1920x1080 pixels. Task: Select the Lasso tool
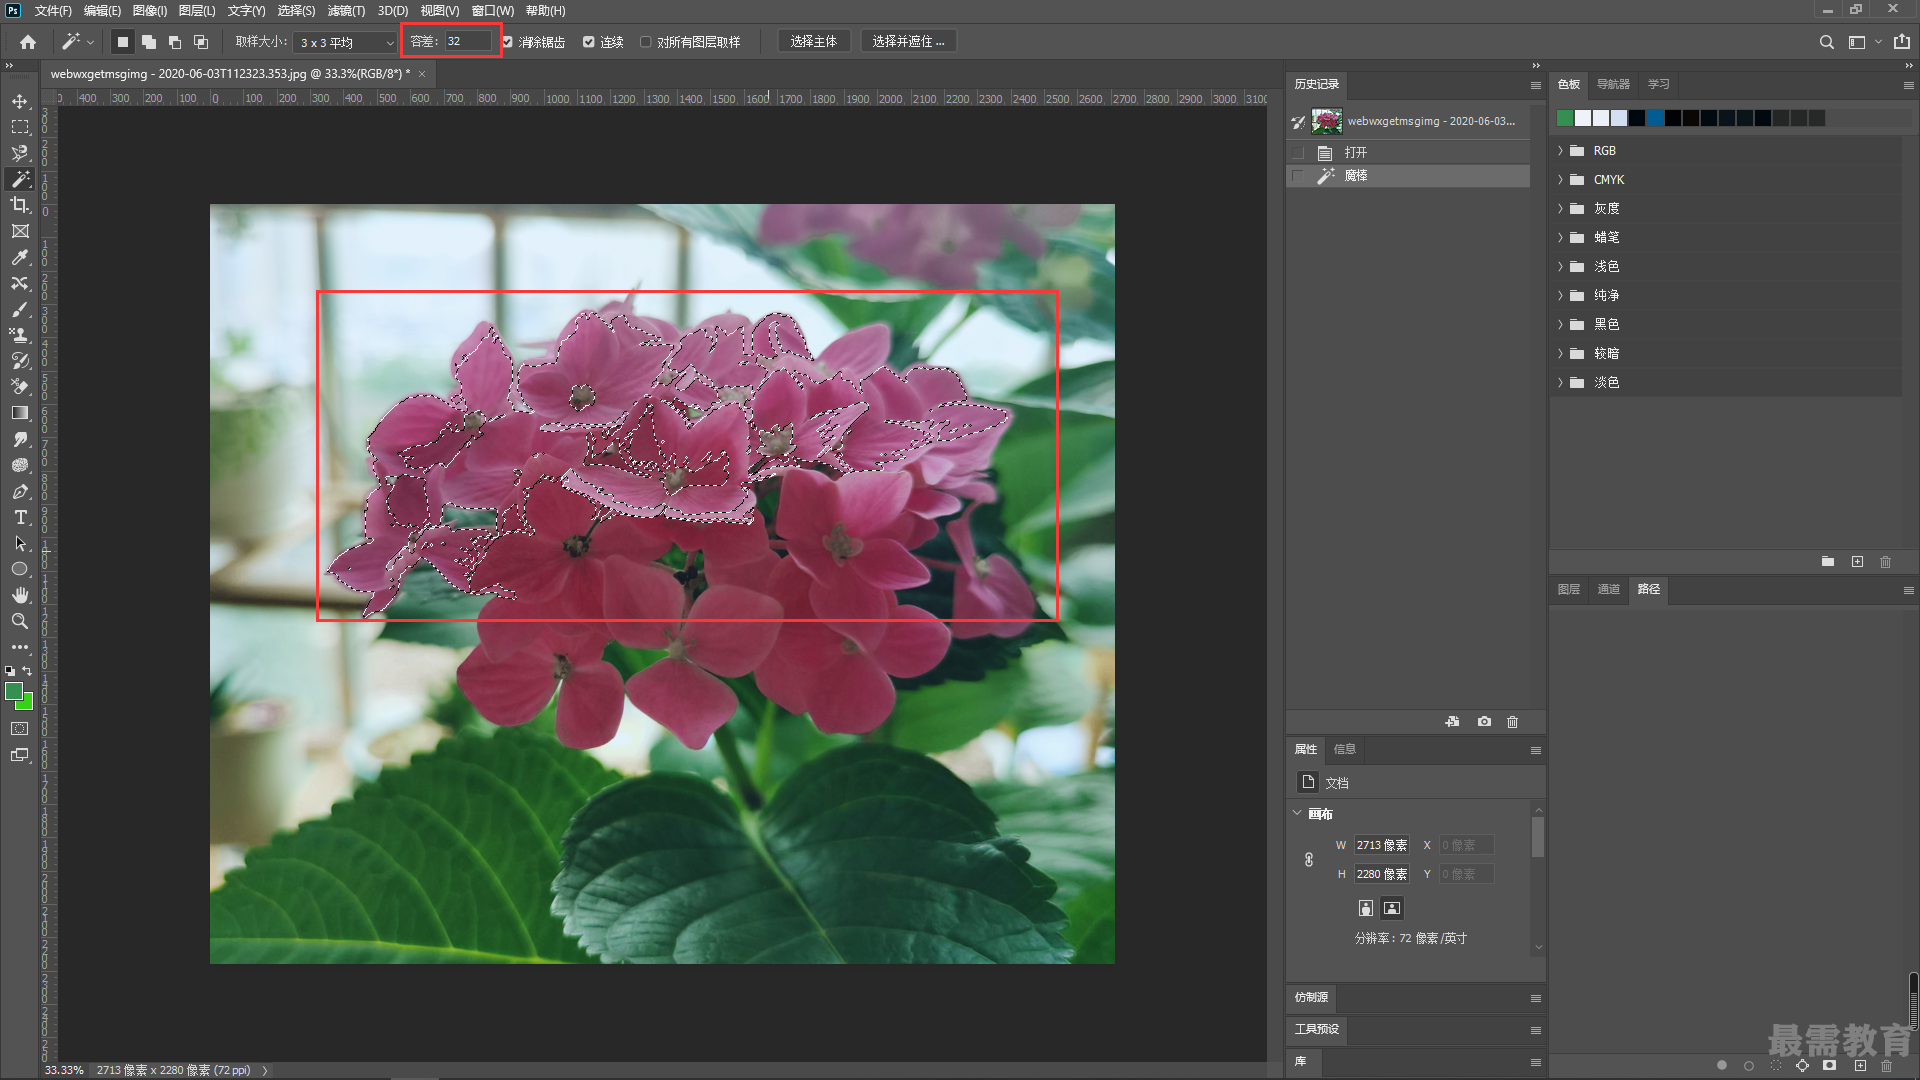(20, 153)
